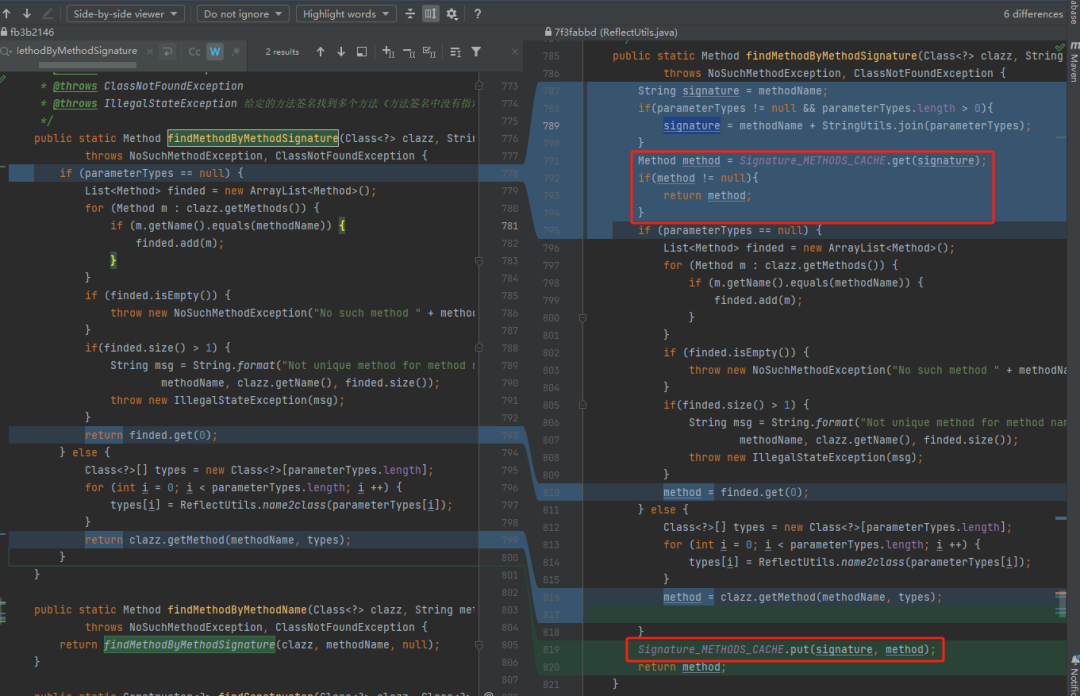Go to previous search occurrence
This screenshot has height=696, width=1080.
pos(320,52)
